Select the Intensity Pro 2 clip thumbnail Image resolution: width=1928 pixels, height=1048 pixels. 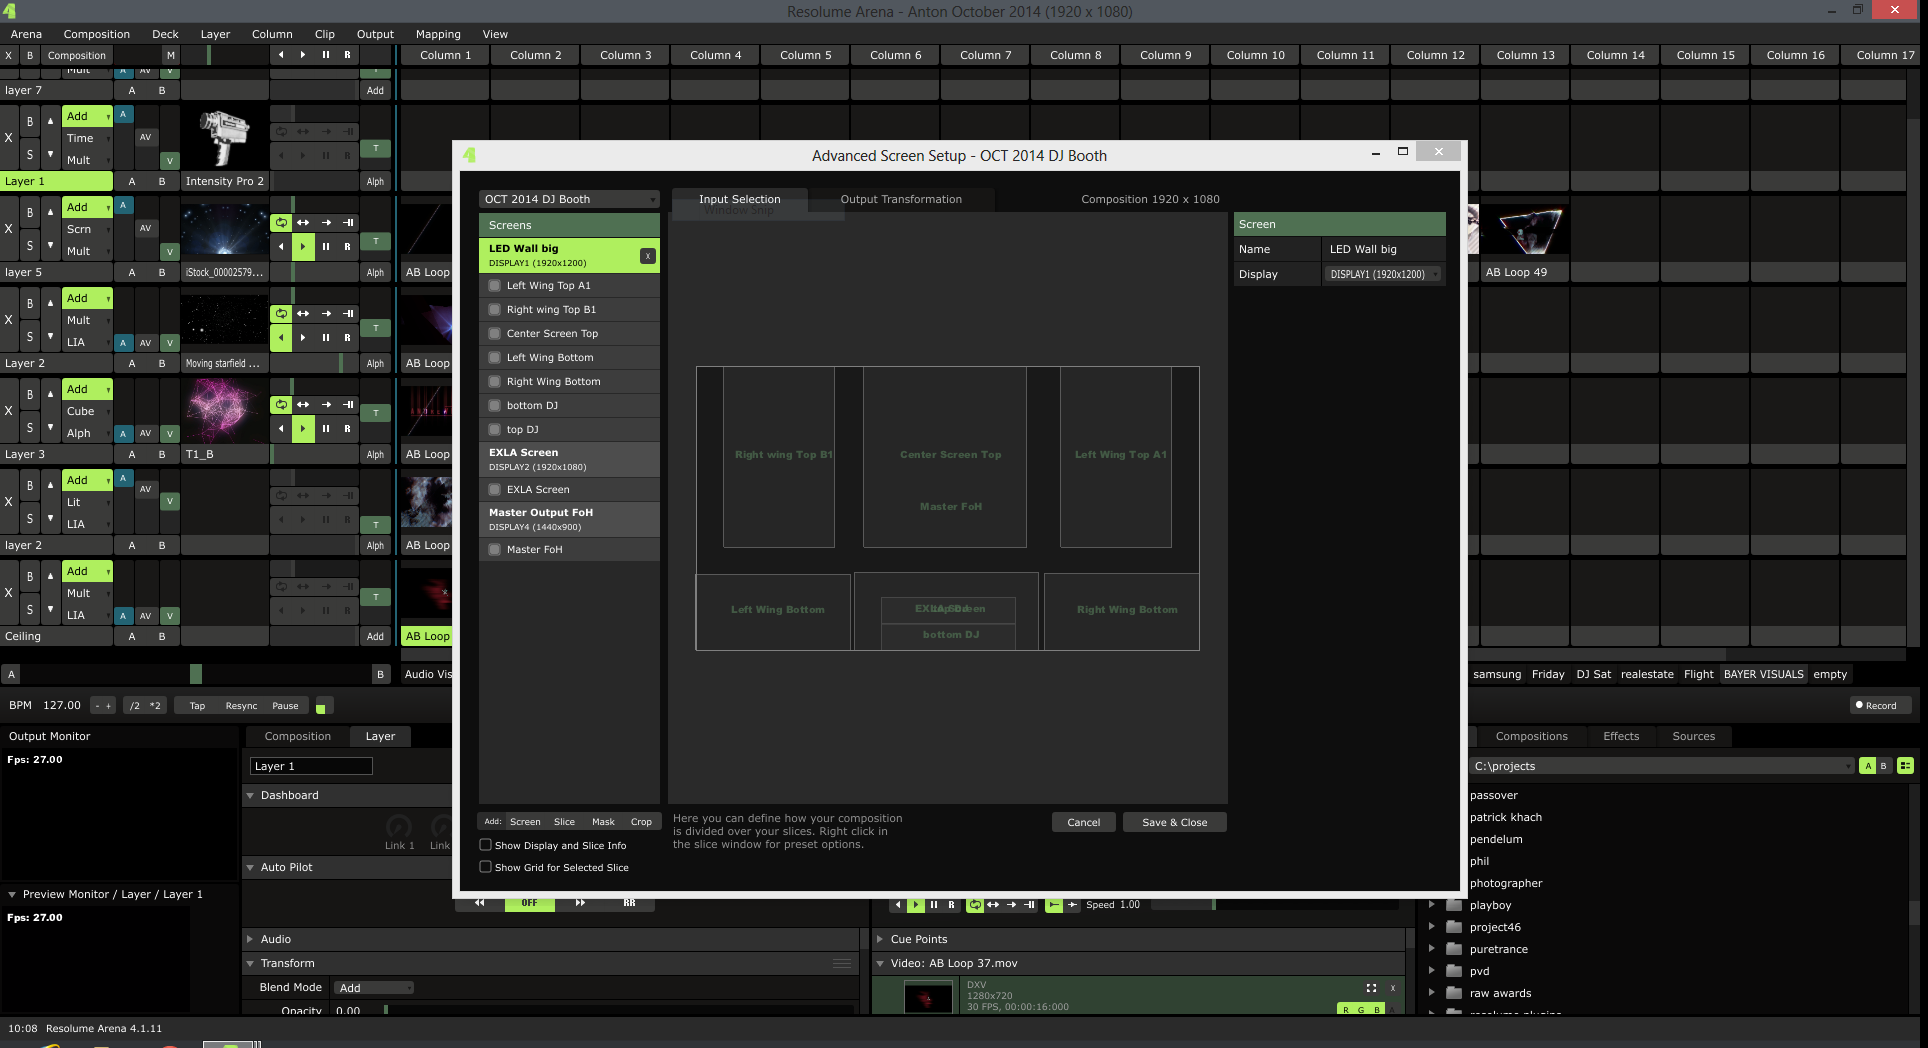pyautogui.click(x=225, y=139)
